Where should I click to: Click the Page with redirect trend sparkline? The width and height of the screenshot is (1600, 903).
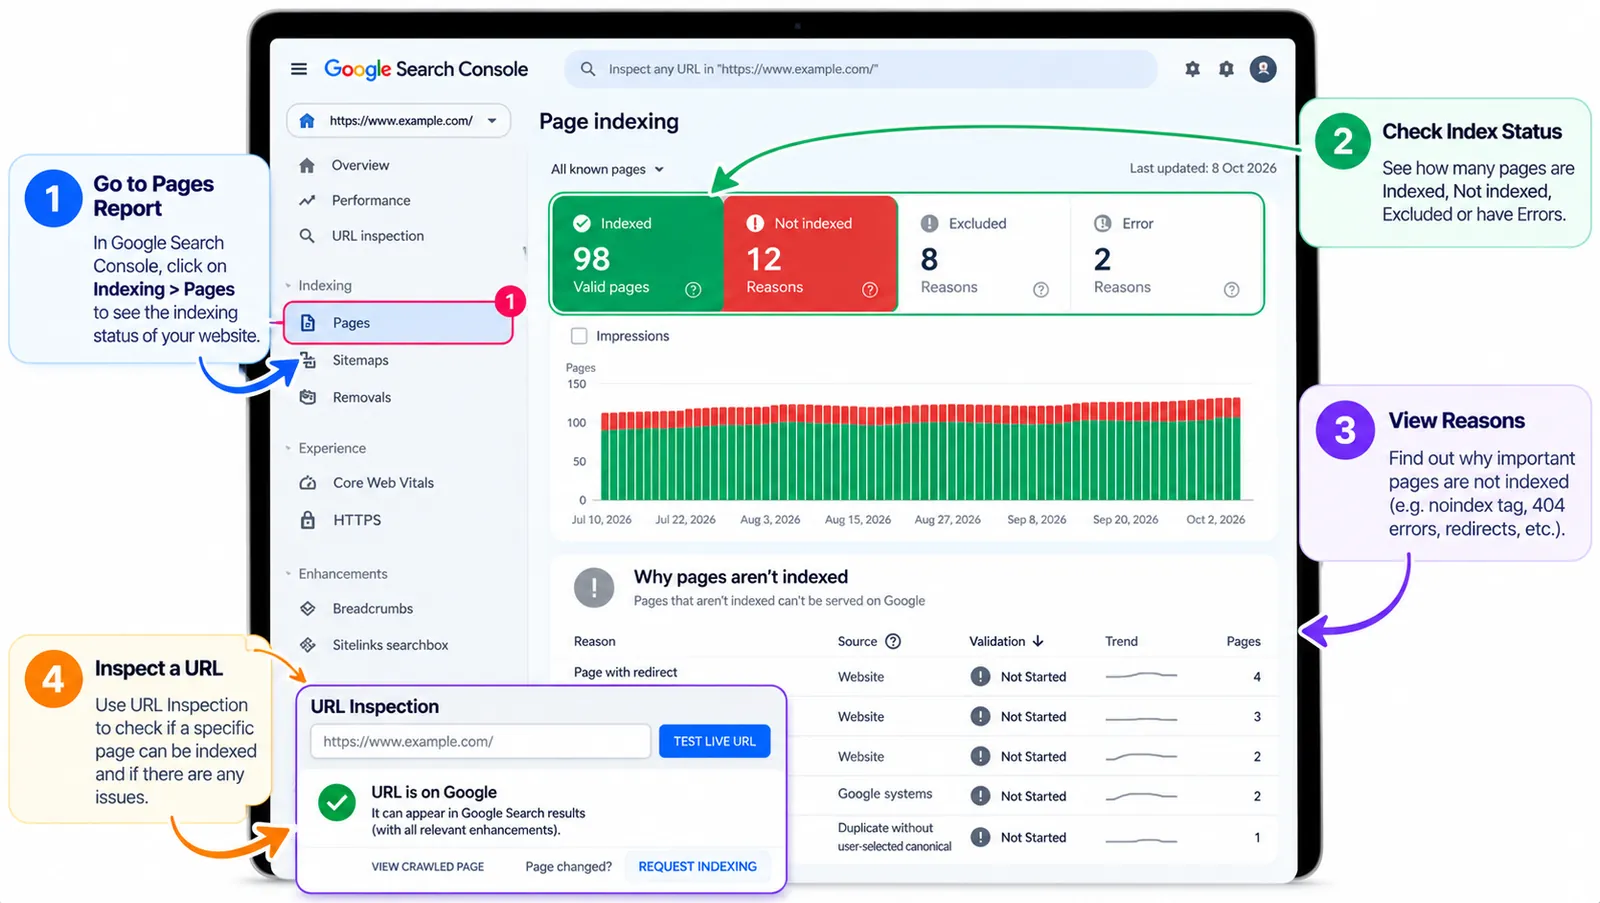(1141, 676)
